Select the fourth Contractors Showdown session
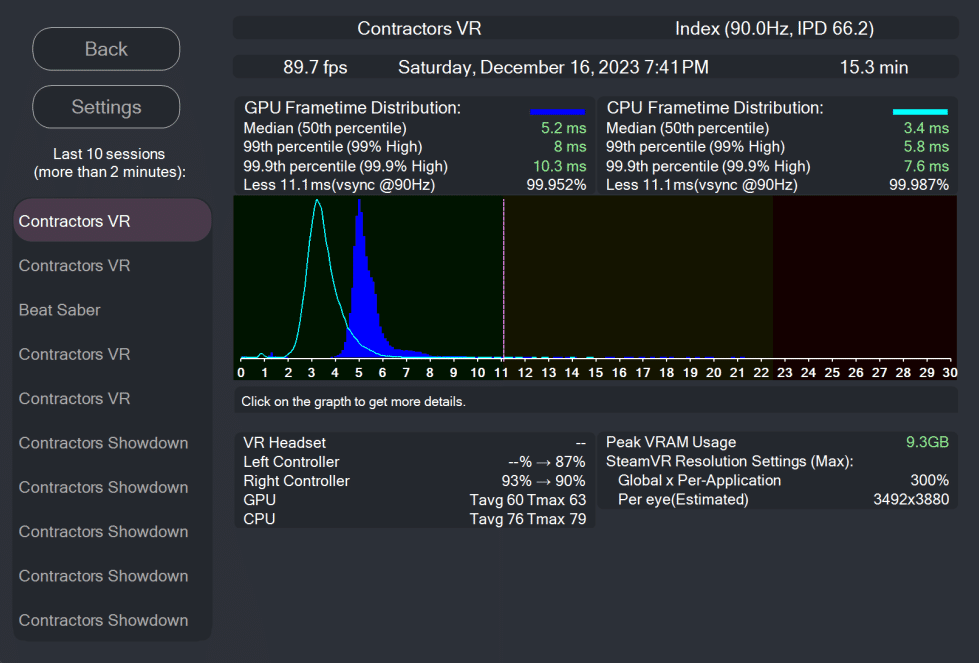Viewport: 979px width, 663px height. tap(112, 576)
